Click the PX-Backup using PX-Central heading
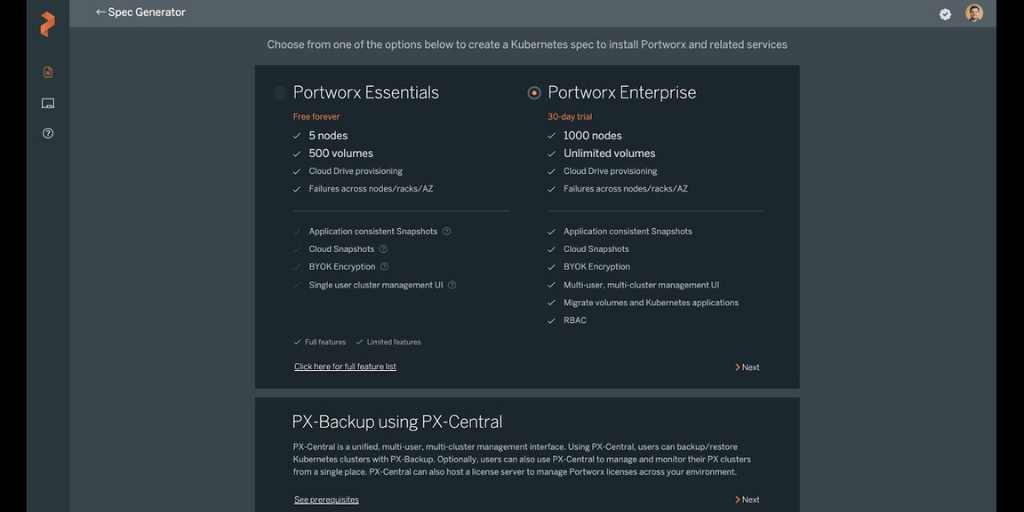The image size is (1024, 512). (397, 422)
